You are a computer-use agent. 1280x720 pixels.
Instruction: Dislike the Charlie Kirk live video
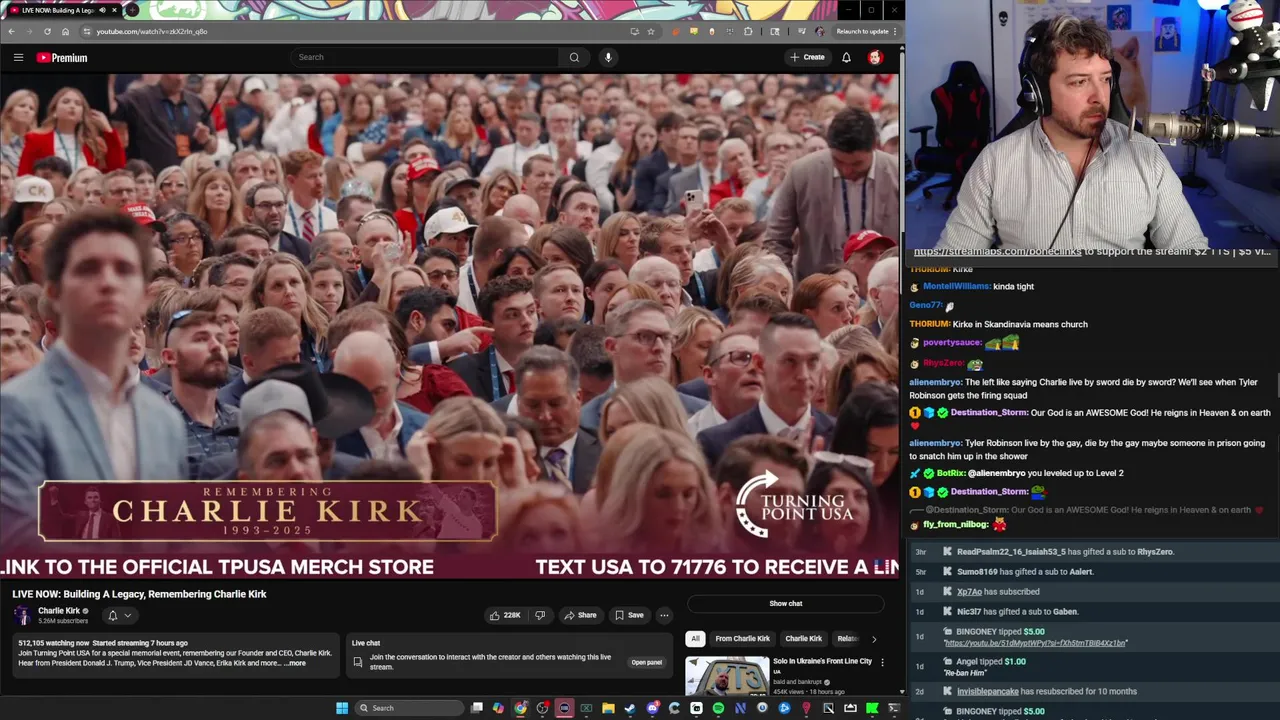click(540, 615)
